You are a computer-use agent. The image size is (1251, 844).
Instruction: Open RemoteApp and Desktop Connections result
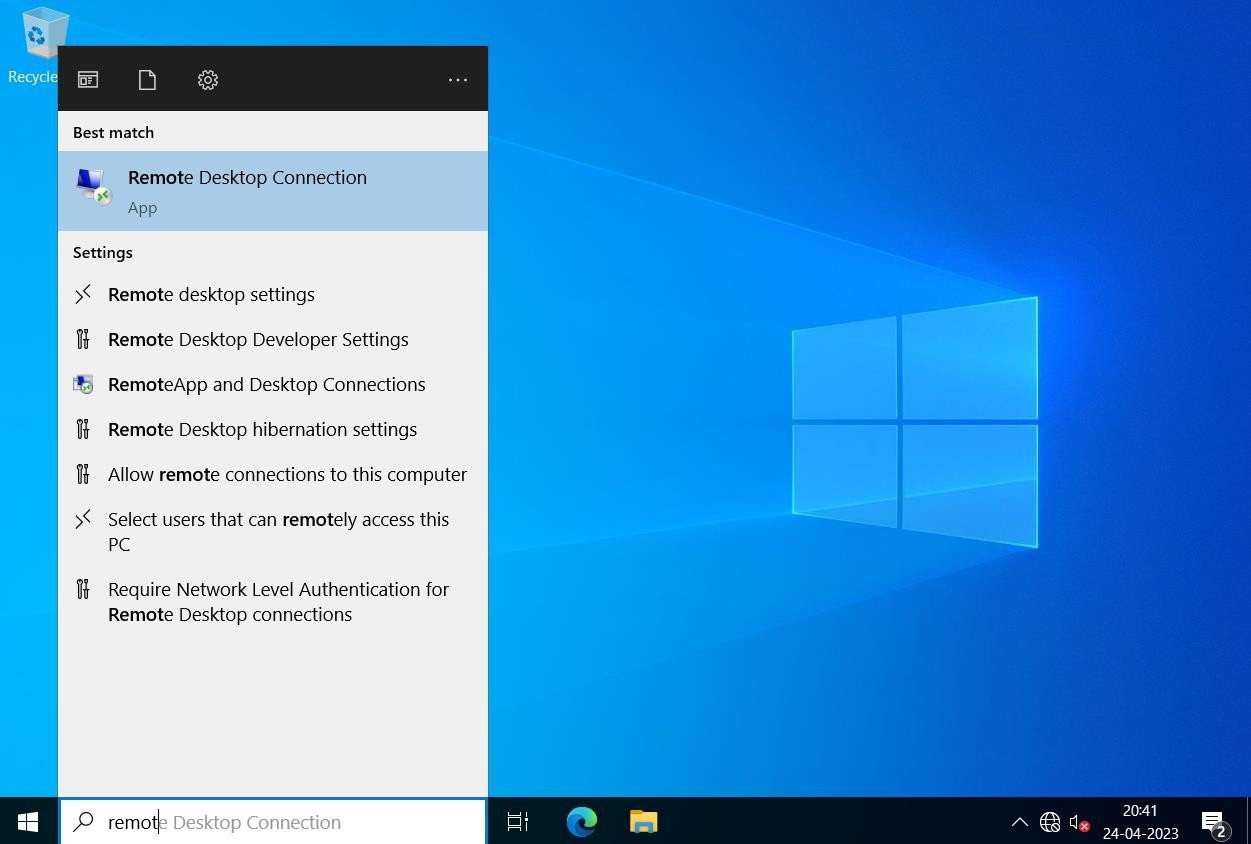pos(273,384)
